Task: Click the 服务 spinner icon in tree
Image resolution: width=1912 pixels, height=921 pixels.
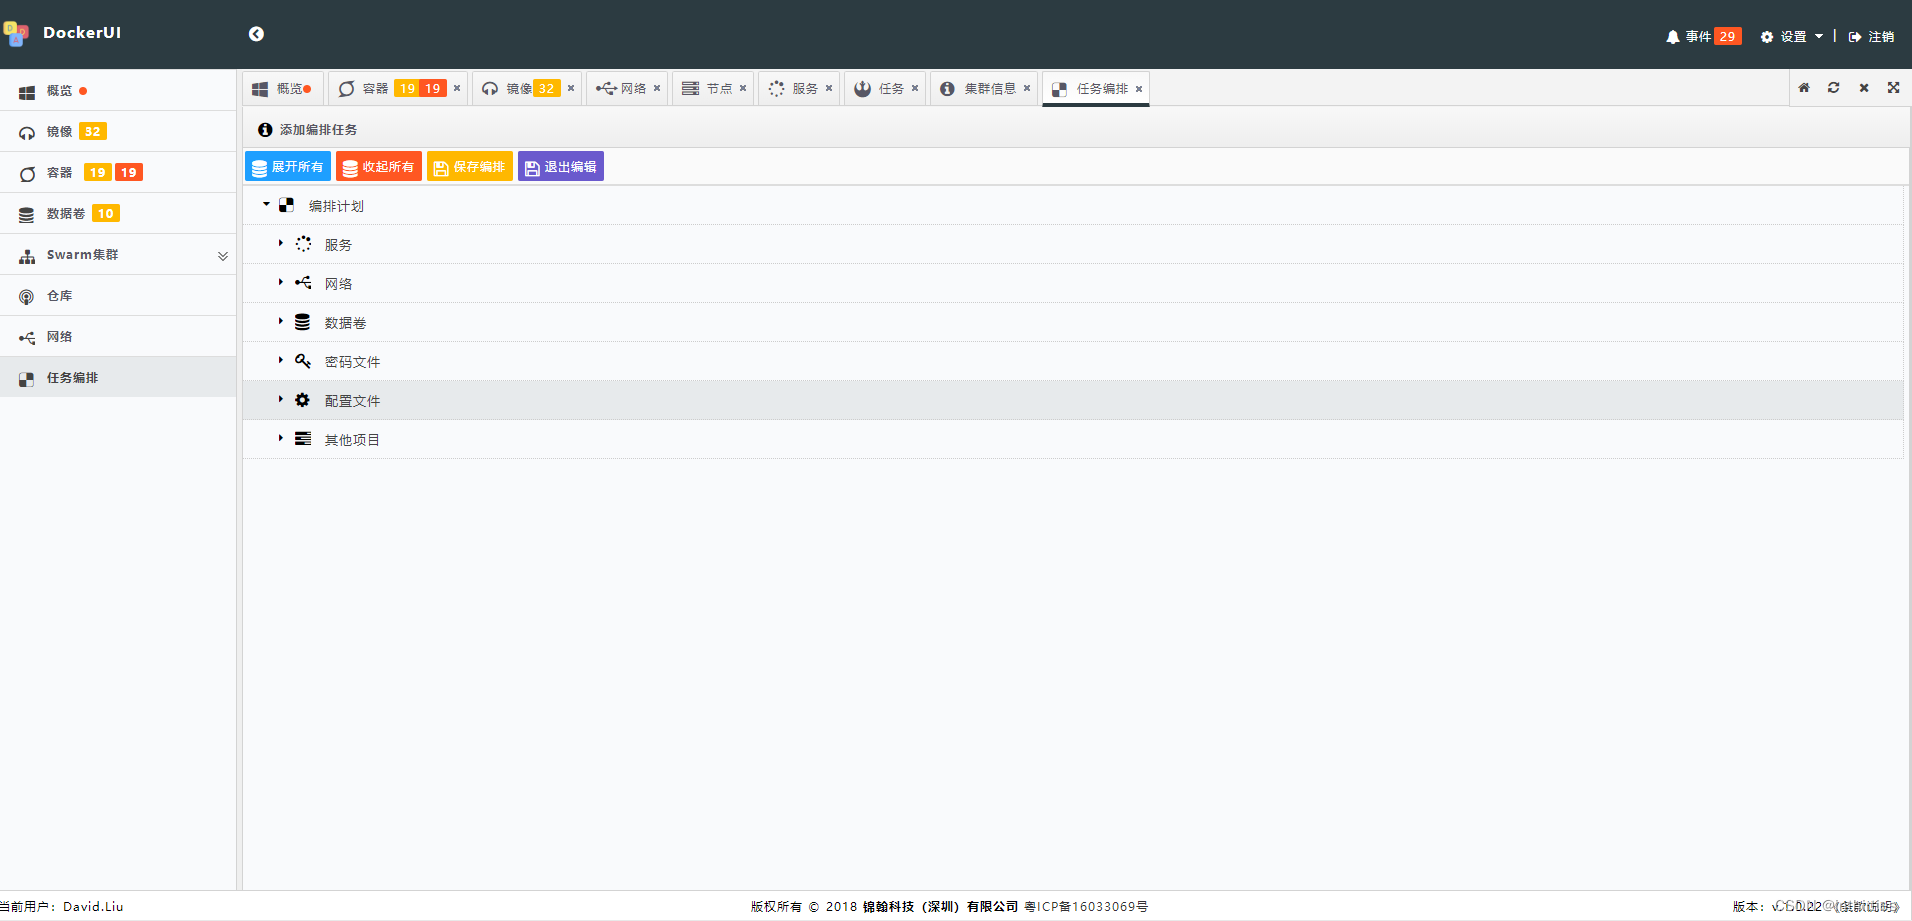Action: pos(303,244)
